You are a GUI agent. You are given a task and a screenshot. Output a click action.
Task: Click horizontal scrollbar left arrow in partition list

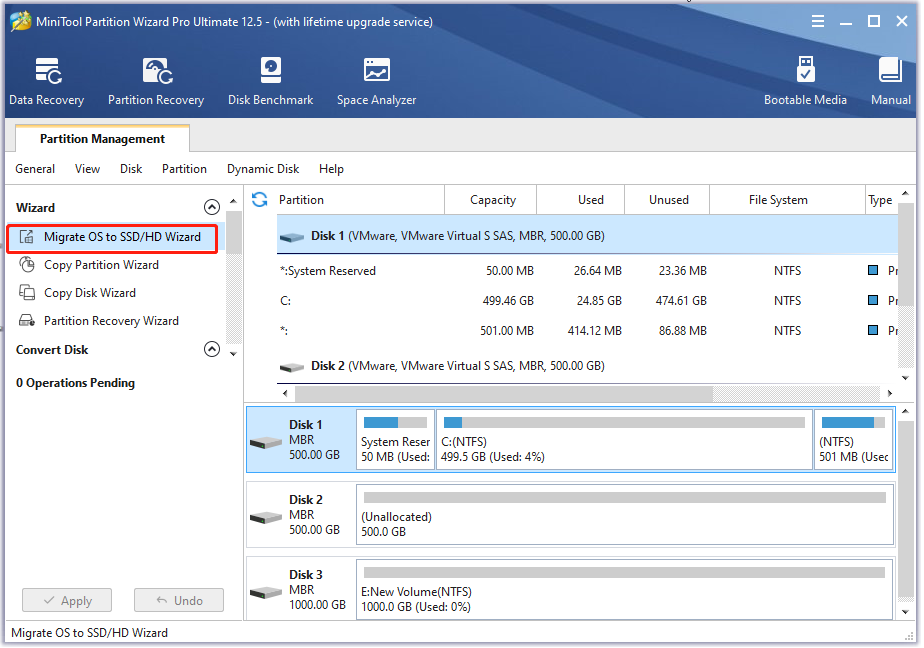click(x=285, y=393)
